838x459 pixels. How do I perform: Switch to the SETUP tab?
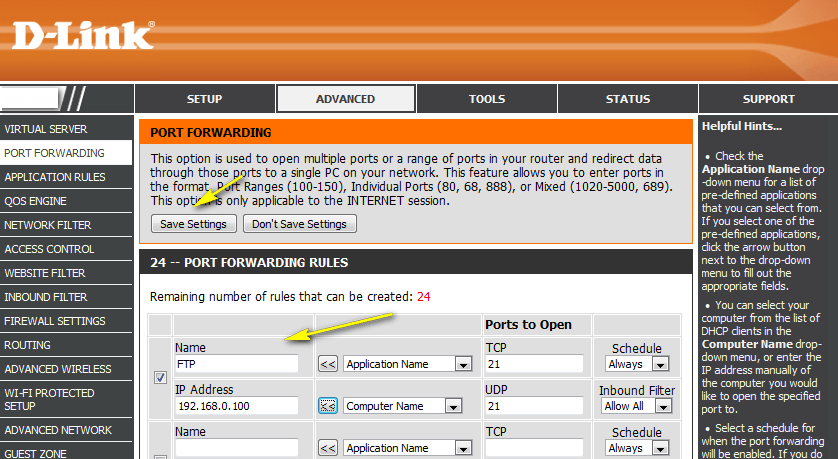205,99
